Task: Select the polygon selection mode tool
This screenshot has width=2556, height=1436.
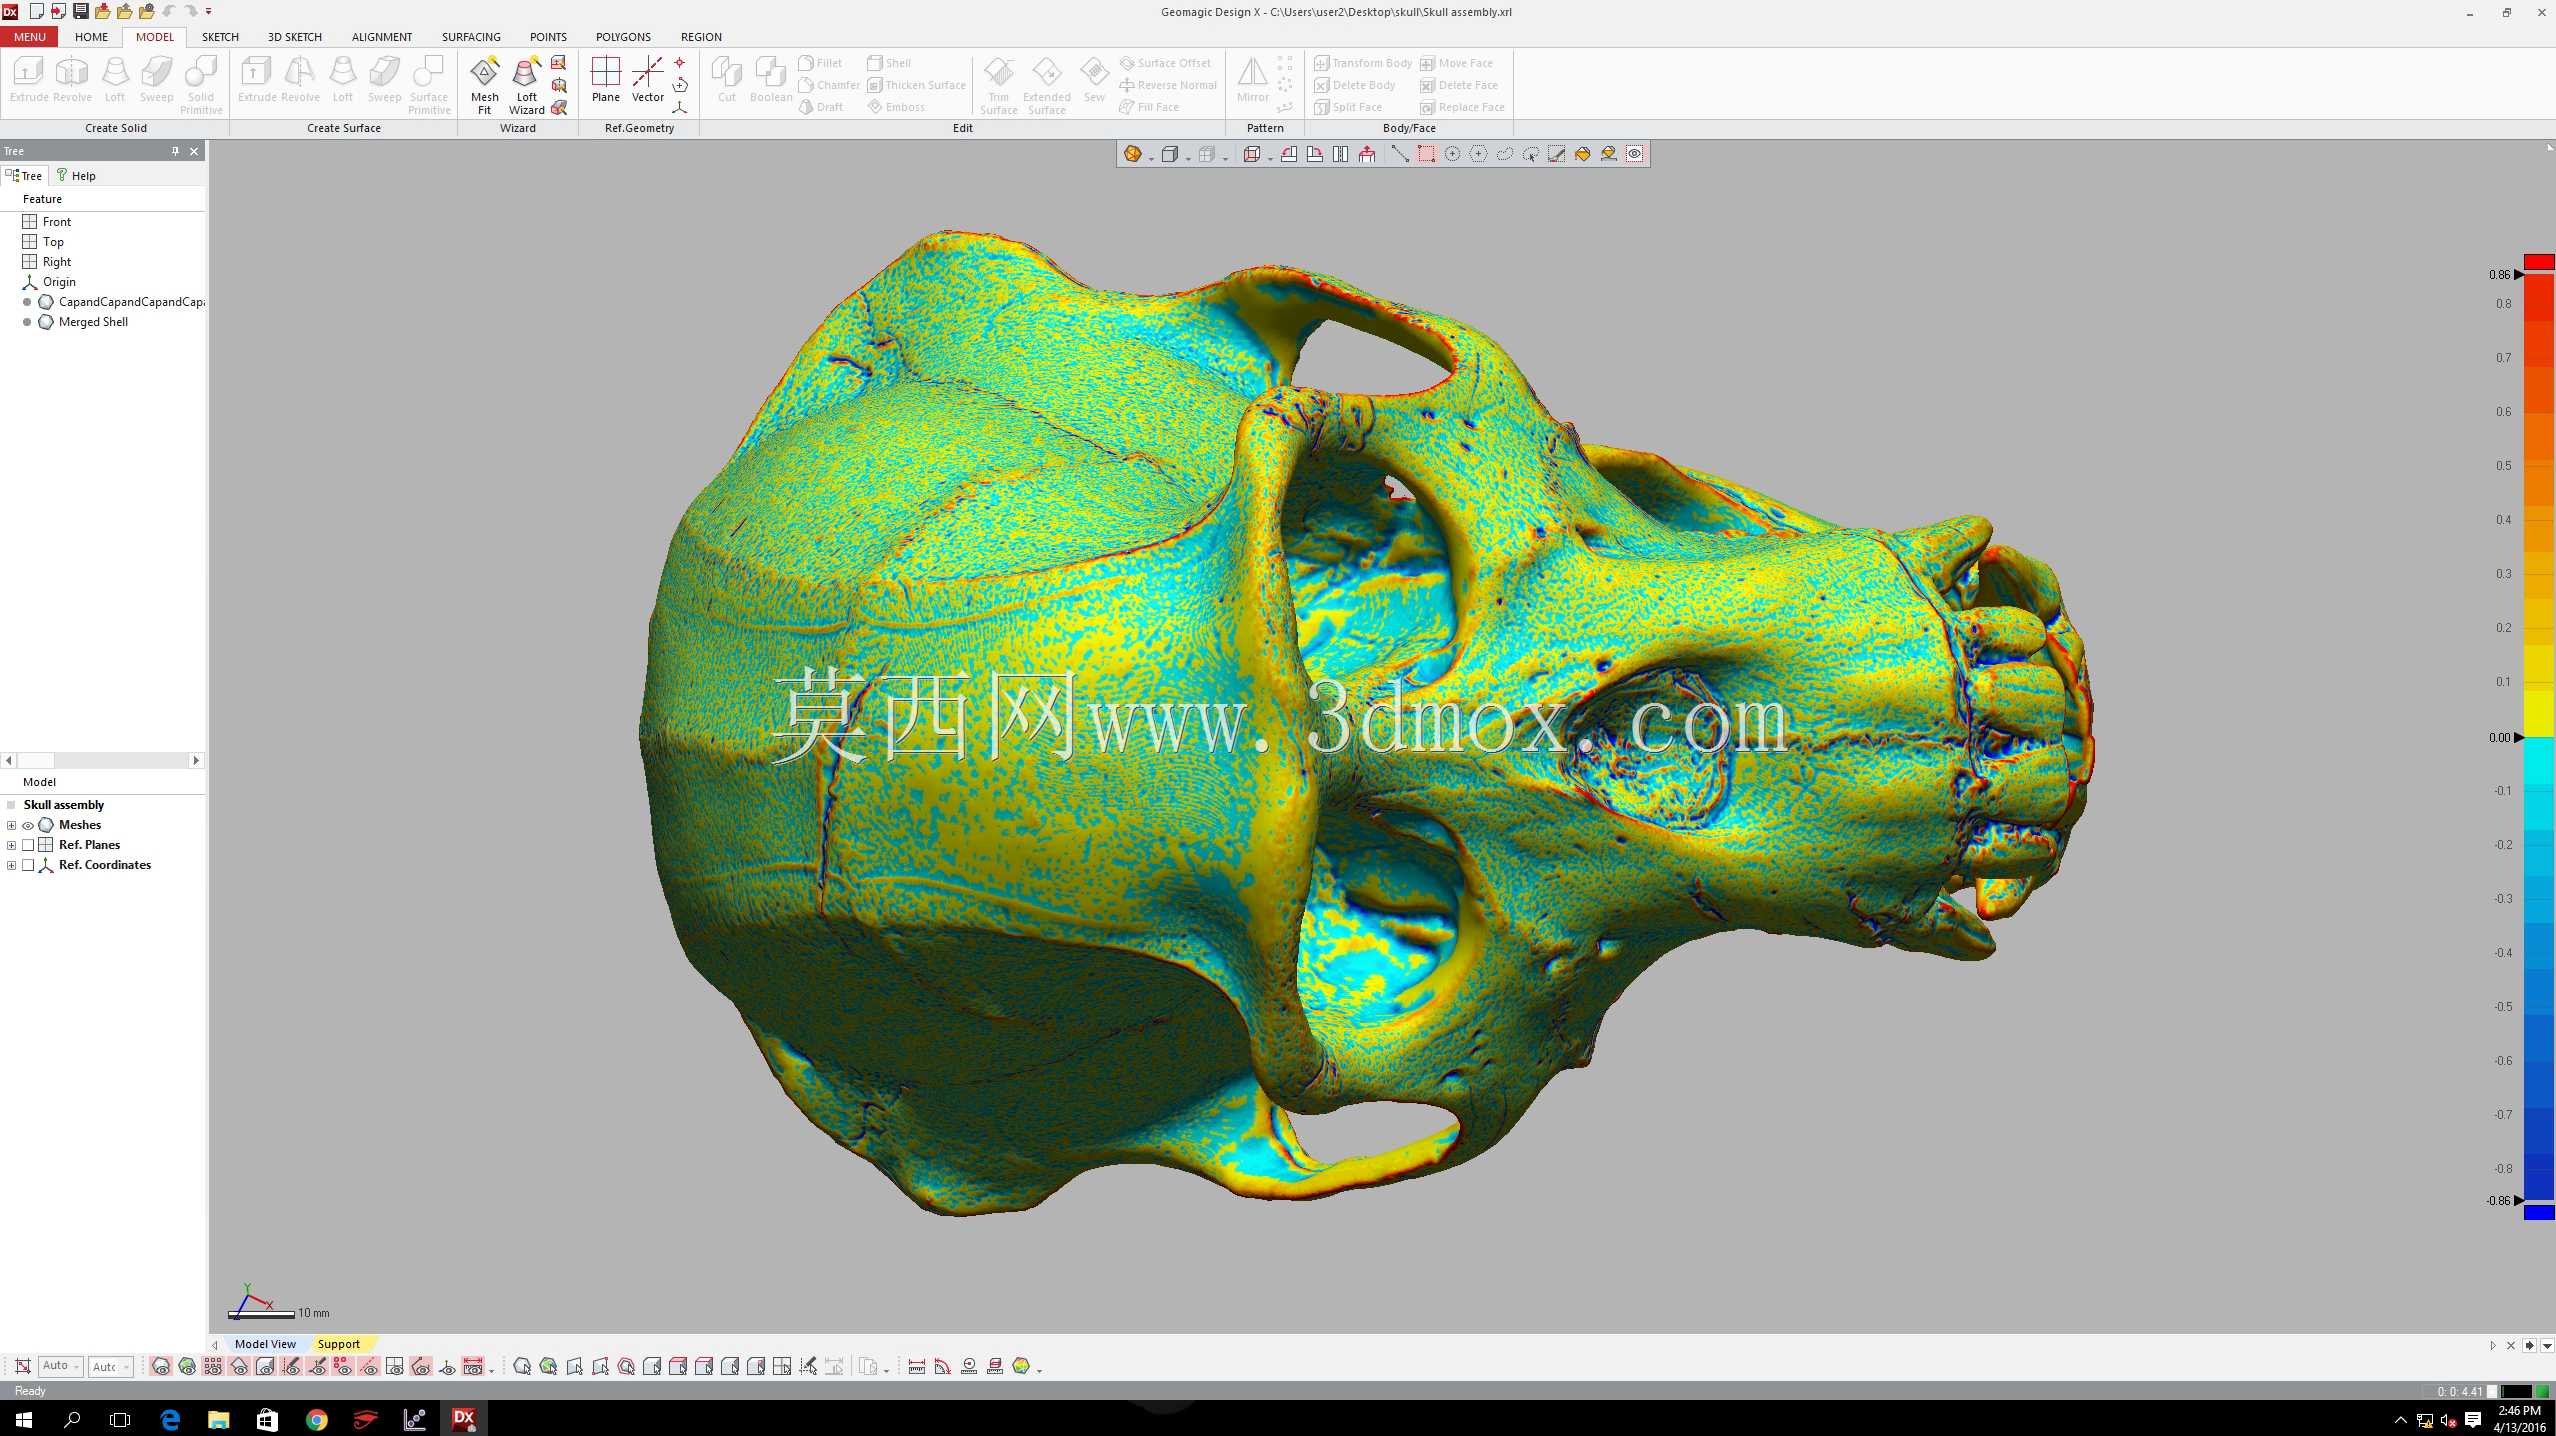Action: (x=1478, y=154)
